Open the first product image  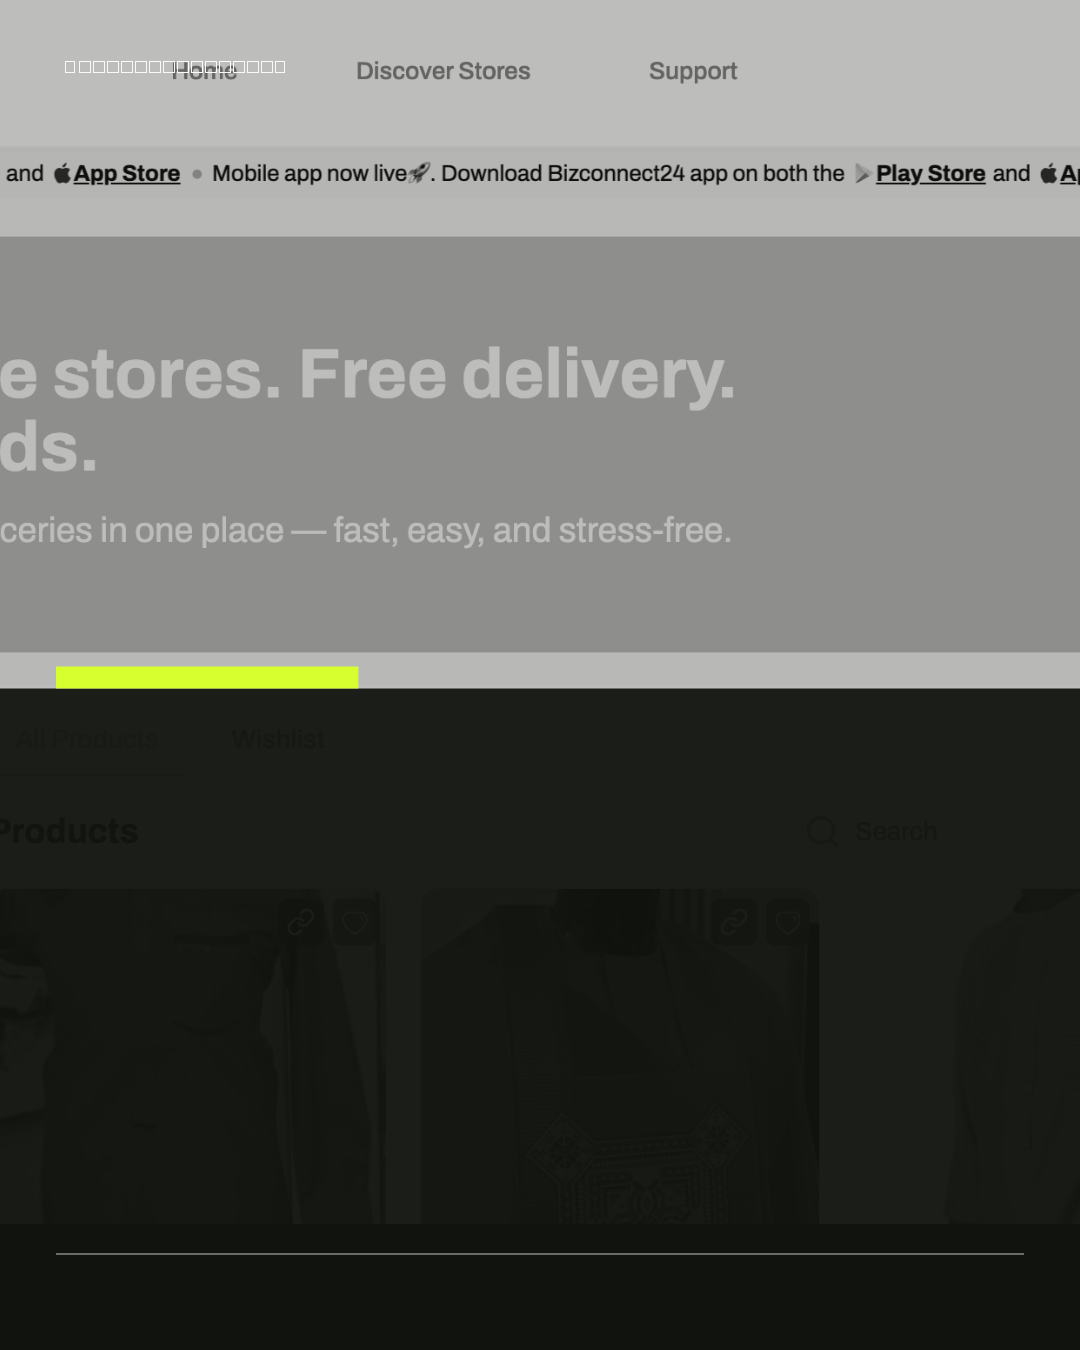click(190, 1056)
